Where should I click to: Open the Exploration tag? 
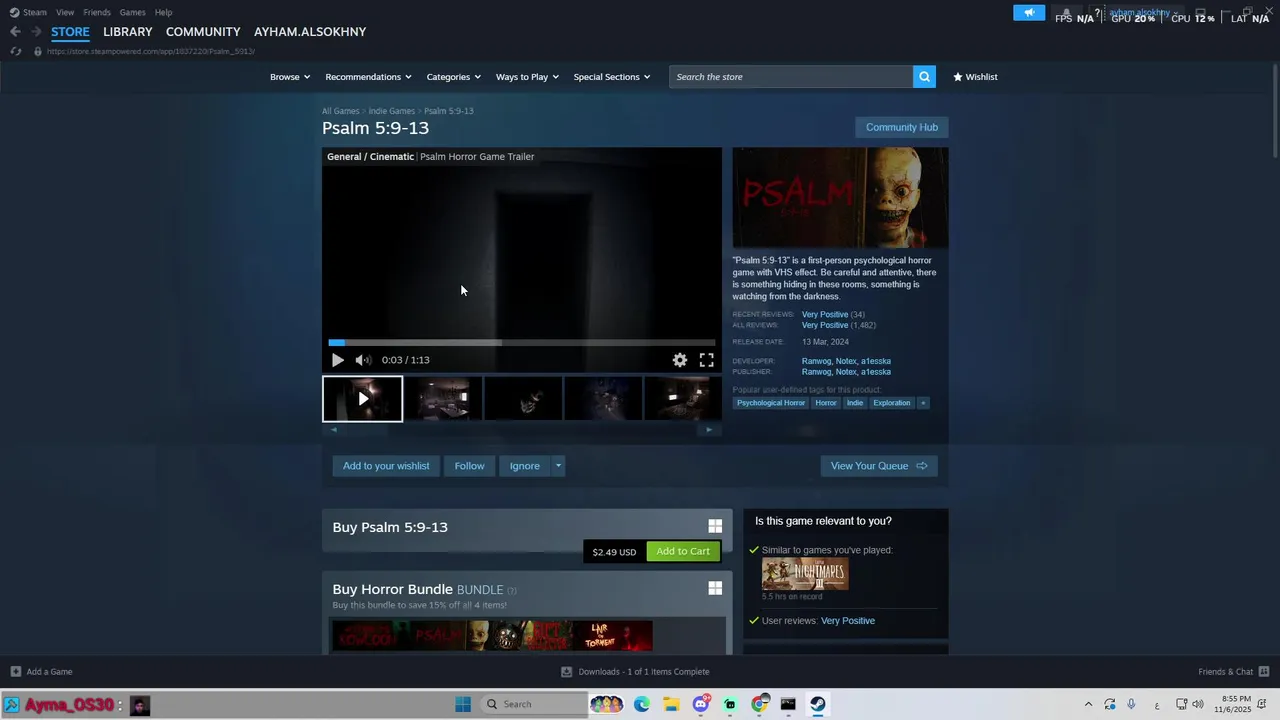(x=892, y=403)
